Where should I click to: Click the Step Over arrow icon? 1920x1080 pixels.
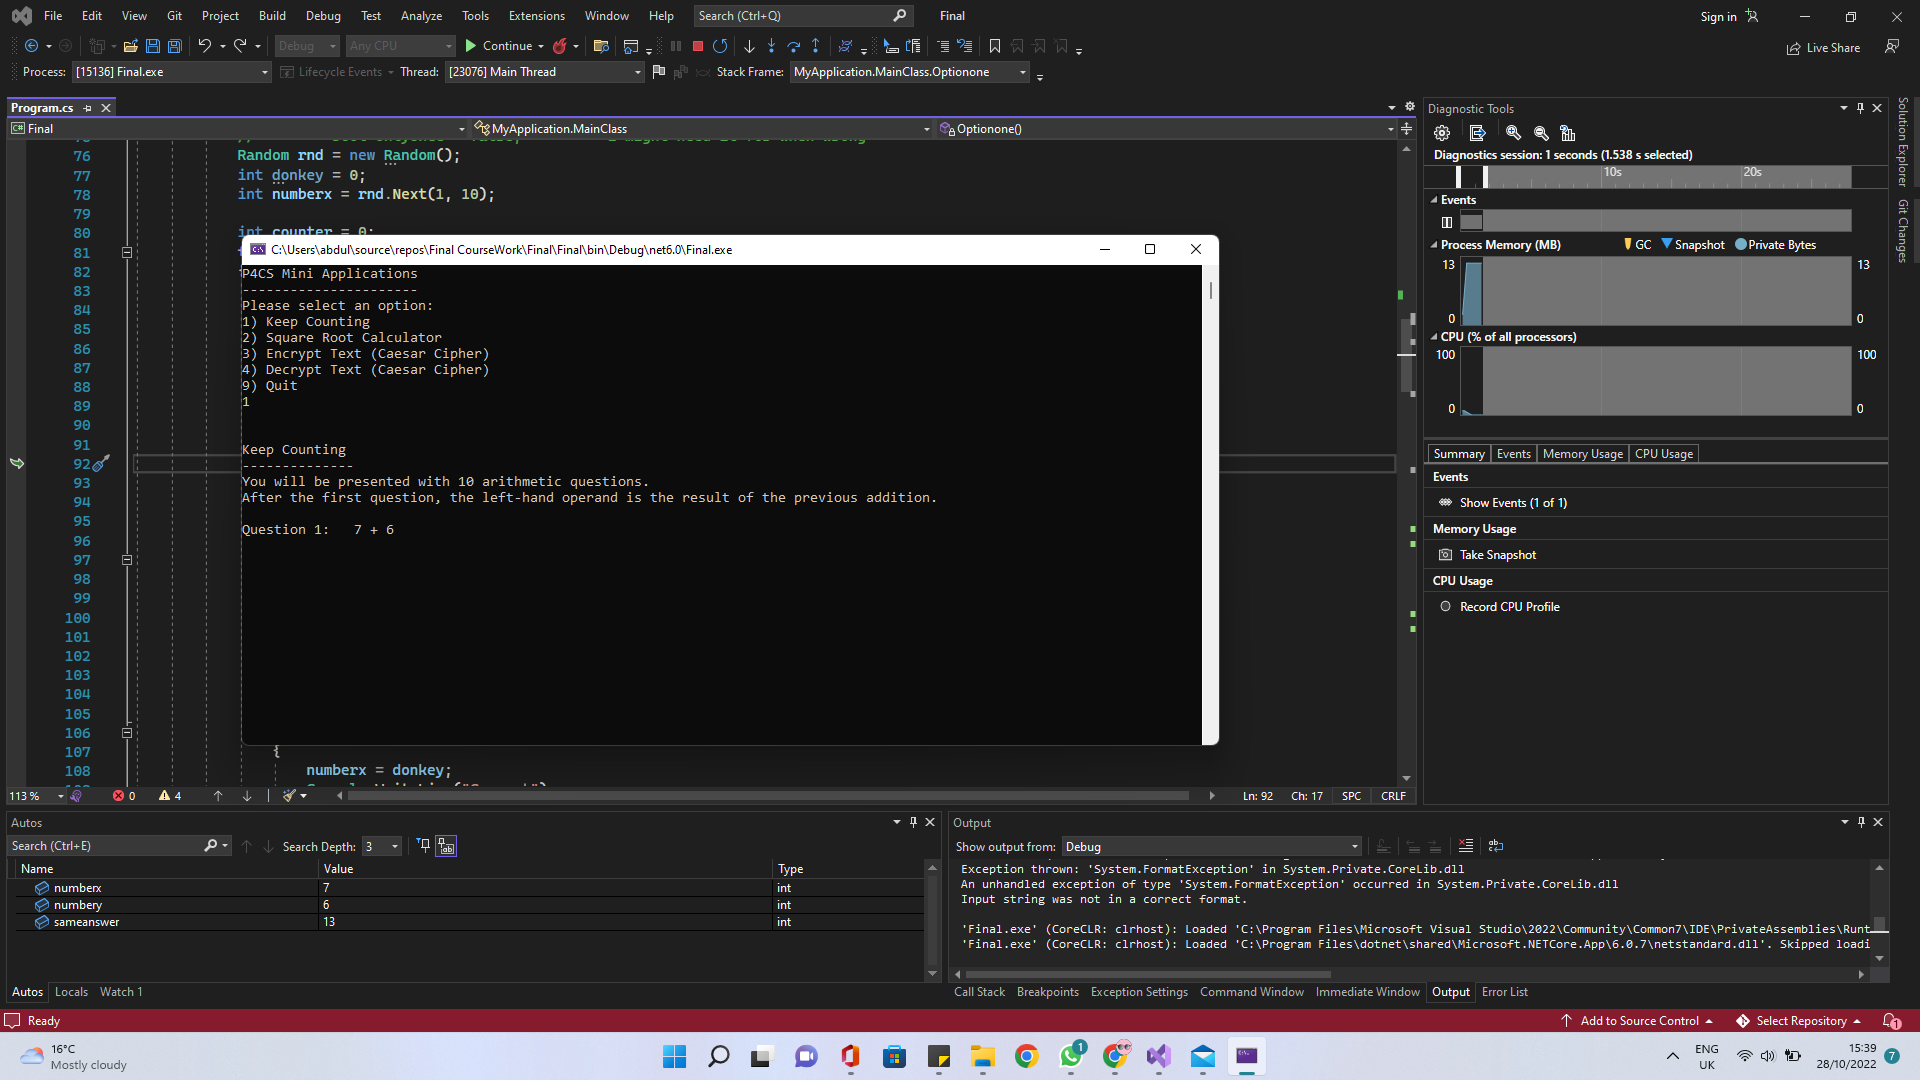coord(793,46)
